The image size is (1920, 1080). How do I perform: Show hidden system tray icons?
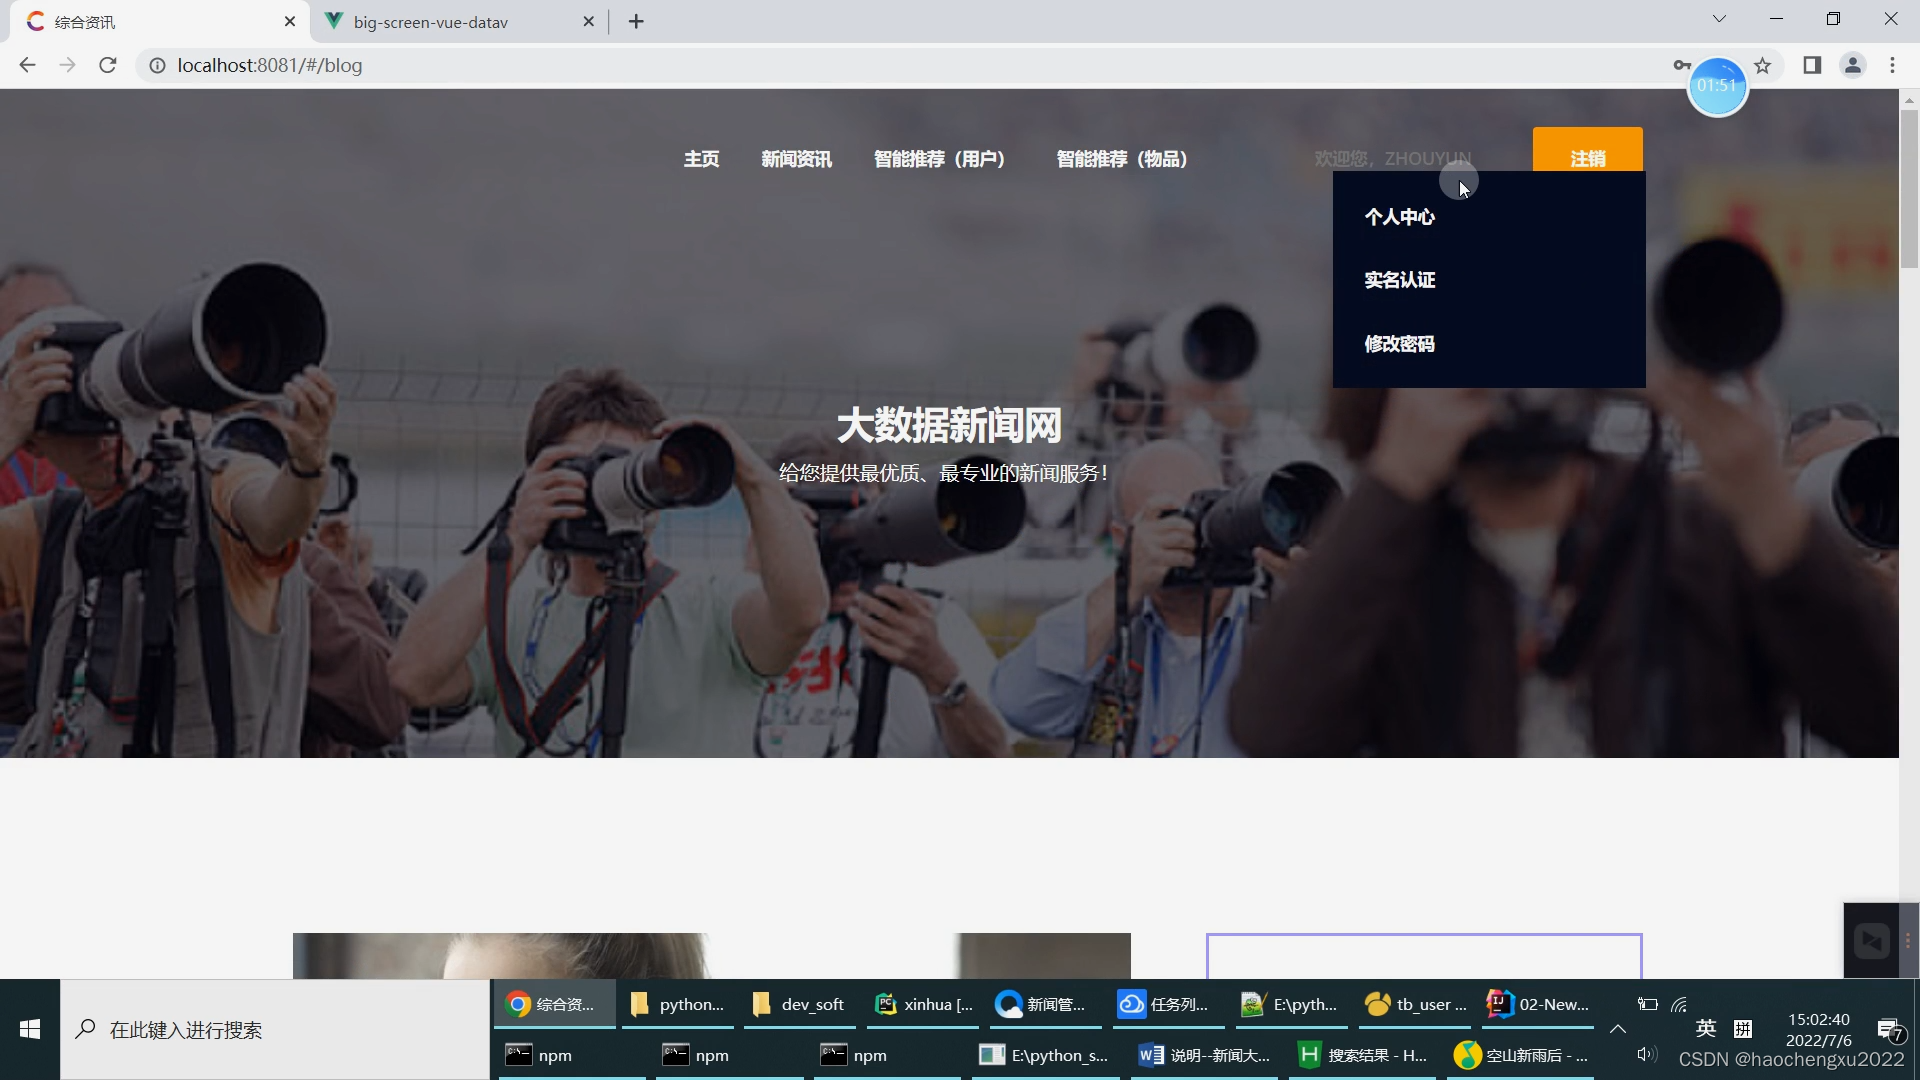pos(1617,1029)
